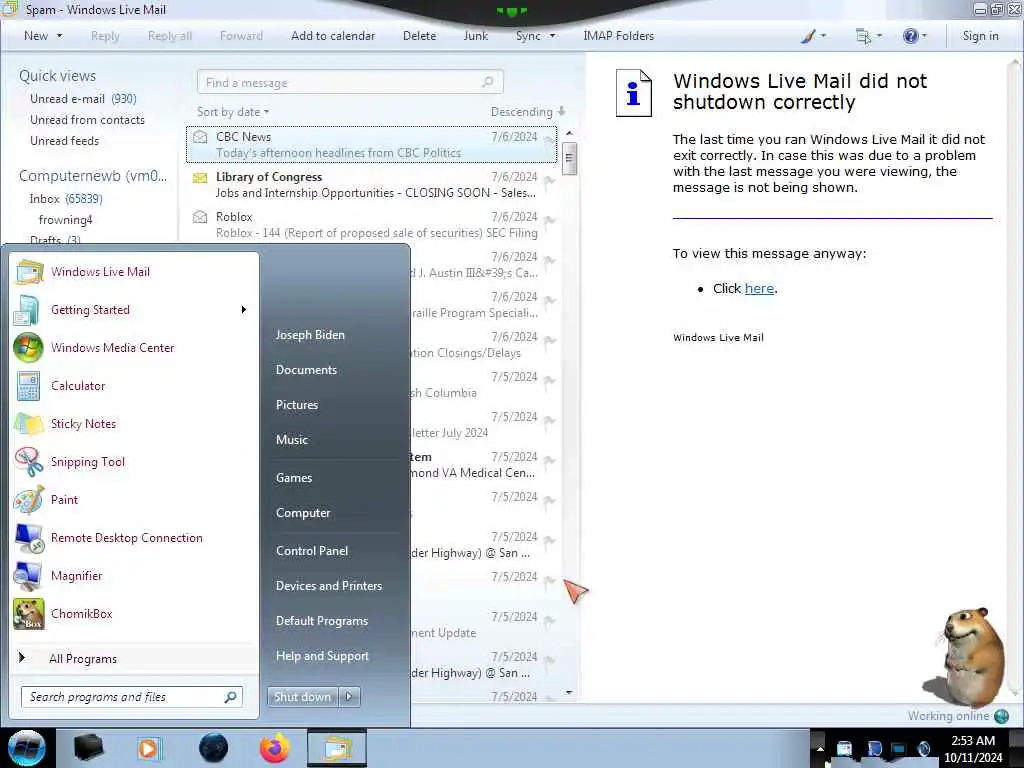Screen dimensions: 1024x768
Task: Open Default Programs
Action: tap(321, 621)
